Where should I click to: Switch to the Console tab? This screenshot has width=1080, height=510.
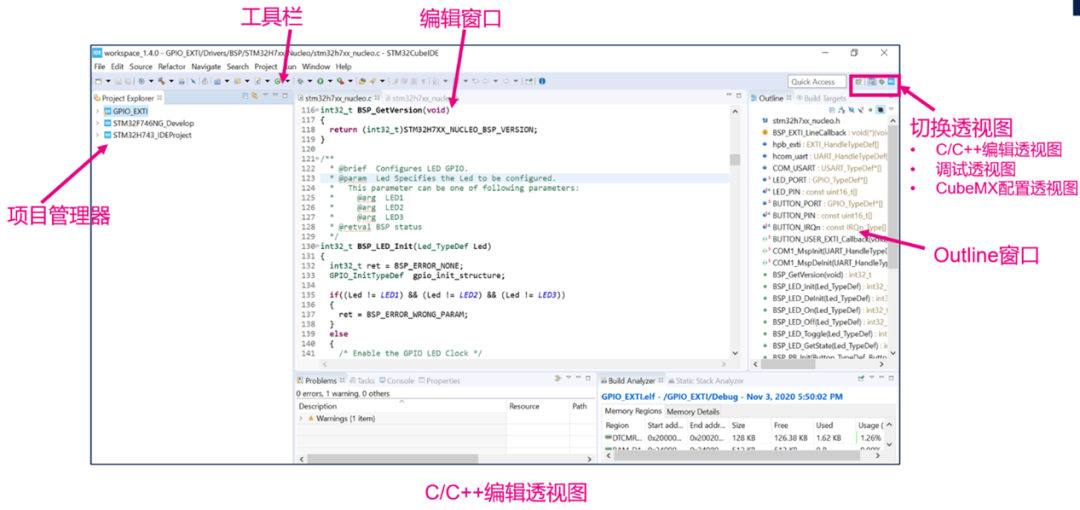pos(397,380)
